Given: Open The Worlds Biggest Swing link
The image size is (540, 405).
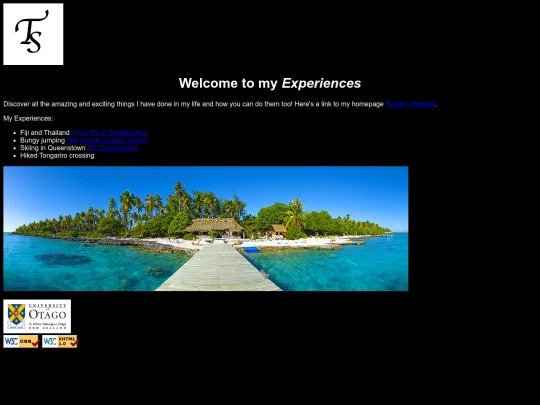Looking at the screenshot, I should (x=107, y=140).
